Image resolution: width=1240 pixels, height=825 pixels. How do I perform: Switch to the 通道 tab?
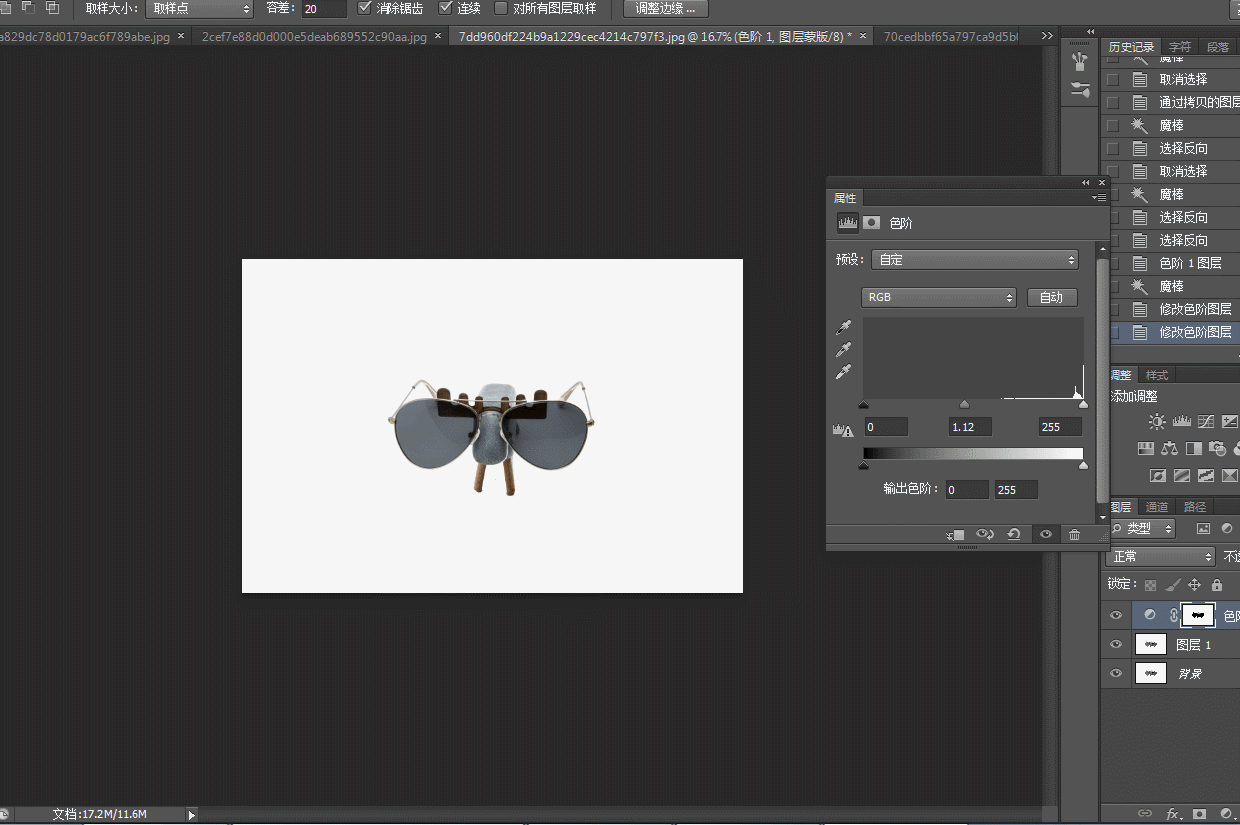1157,507
